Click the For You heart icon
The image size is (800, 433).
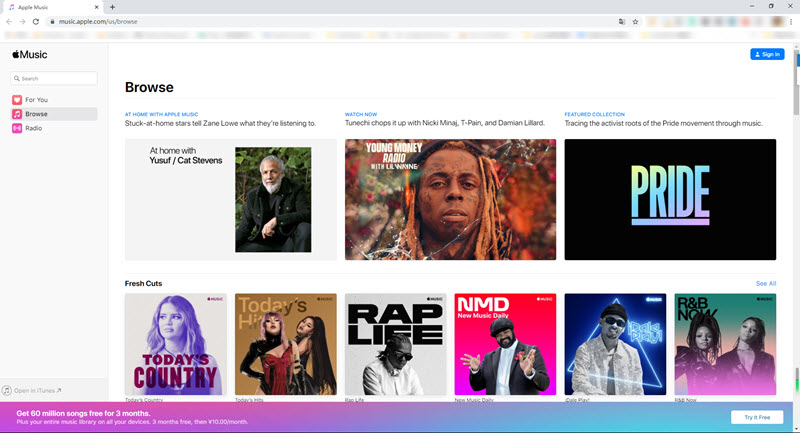[17, 100]
